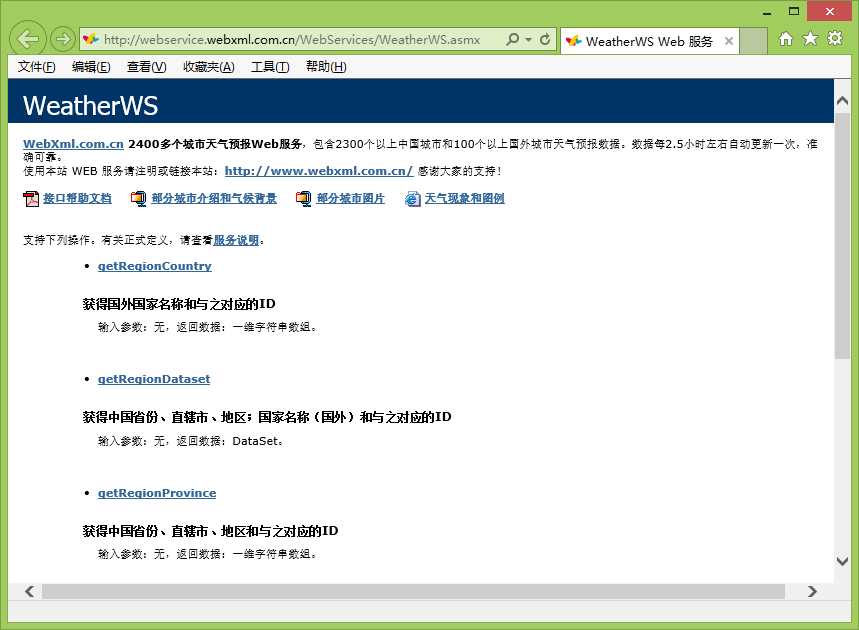Click text 输入参数：无，返回数据：DataSet。
859x630 pixels.
pyautogui.click(x=191, y=441)
